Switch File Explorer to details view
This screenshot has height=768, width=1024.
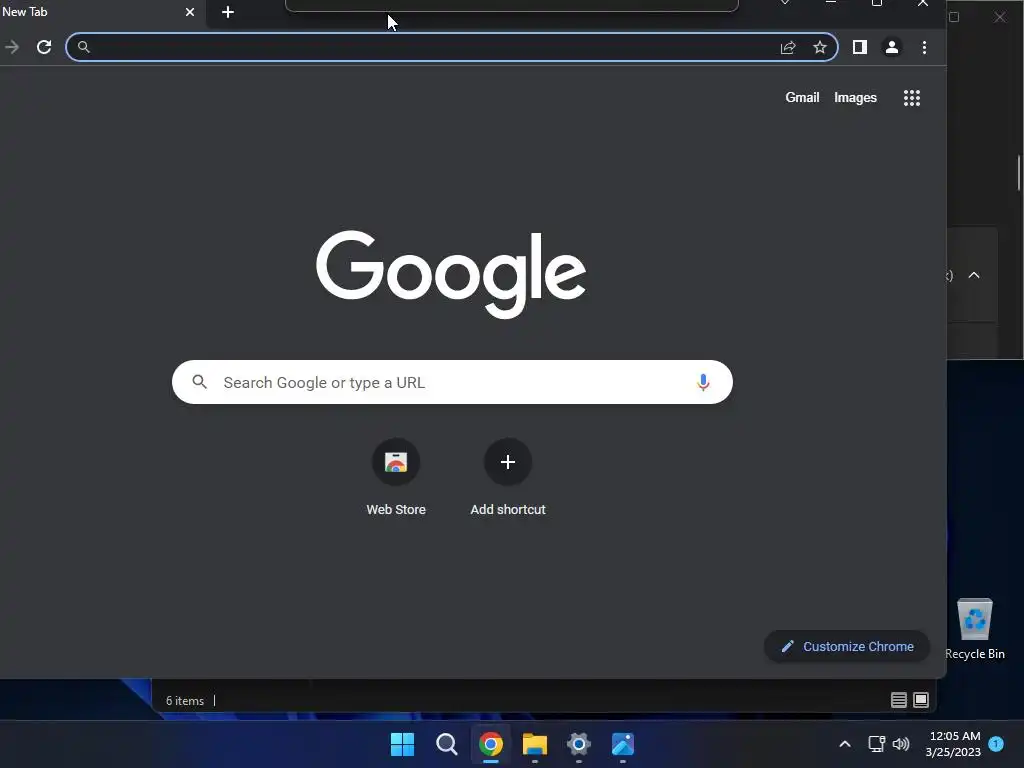[x=899, y=700]
